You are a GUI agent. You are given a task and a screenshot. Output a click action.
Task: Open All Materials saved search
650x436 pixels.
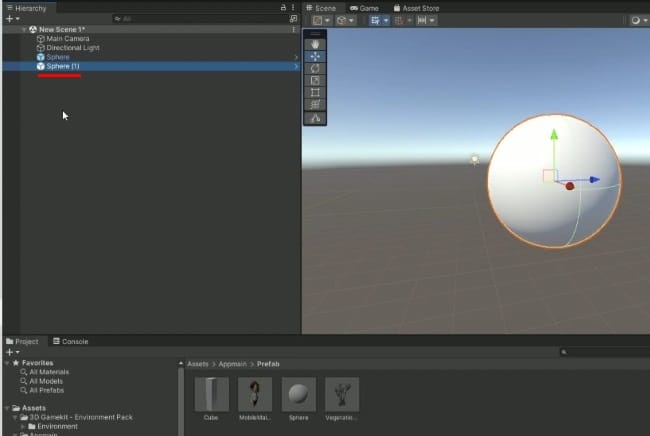45,372
